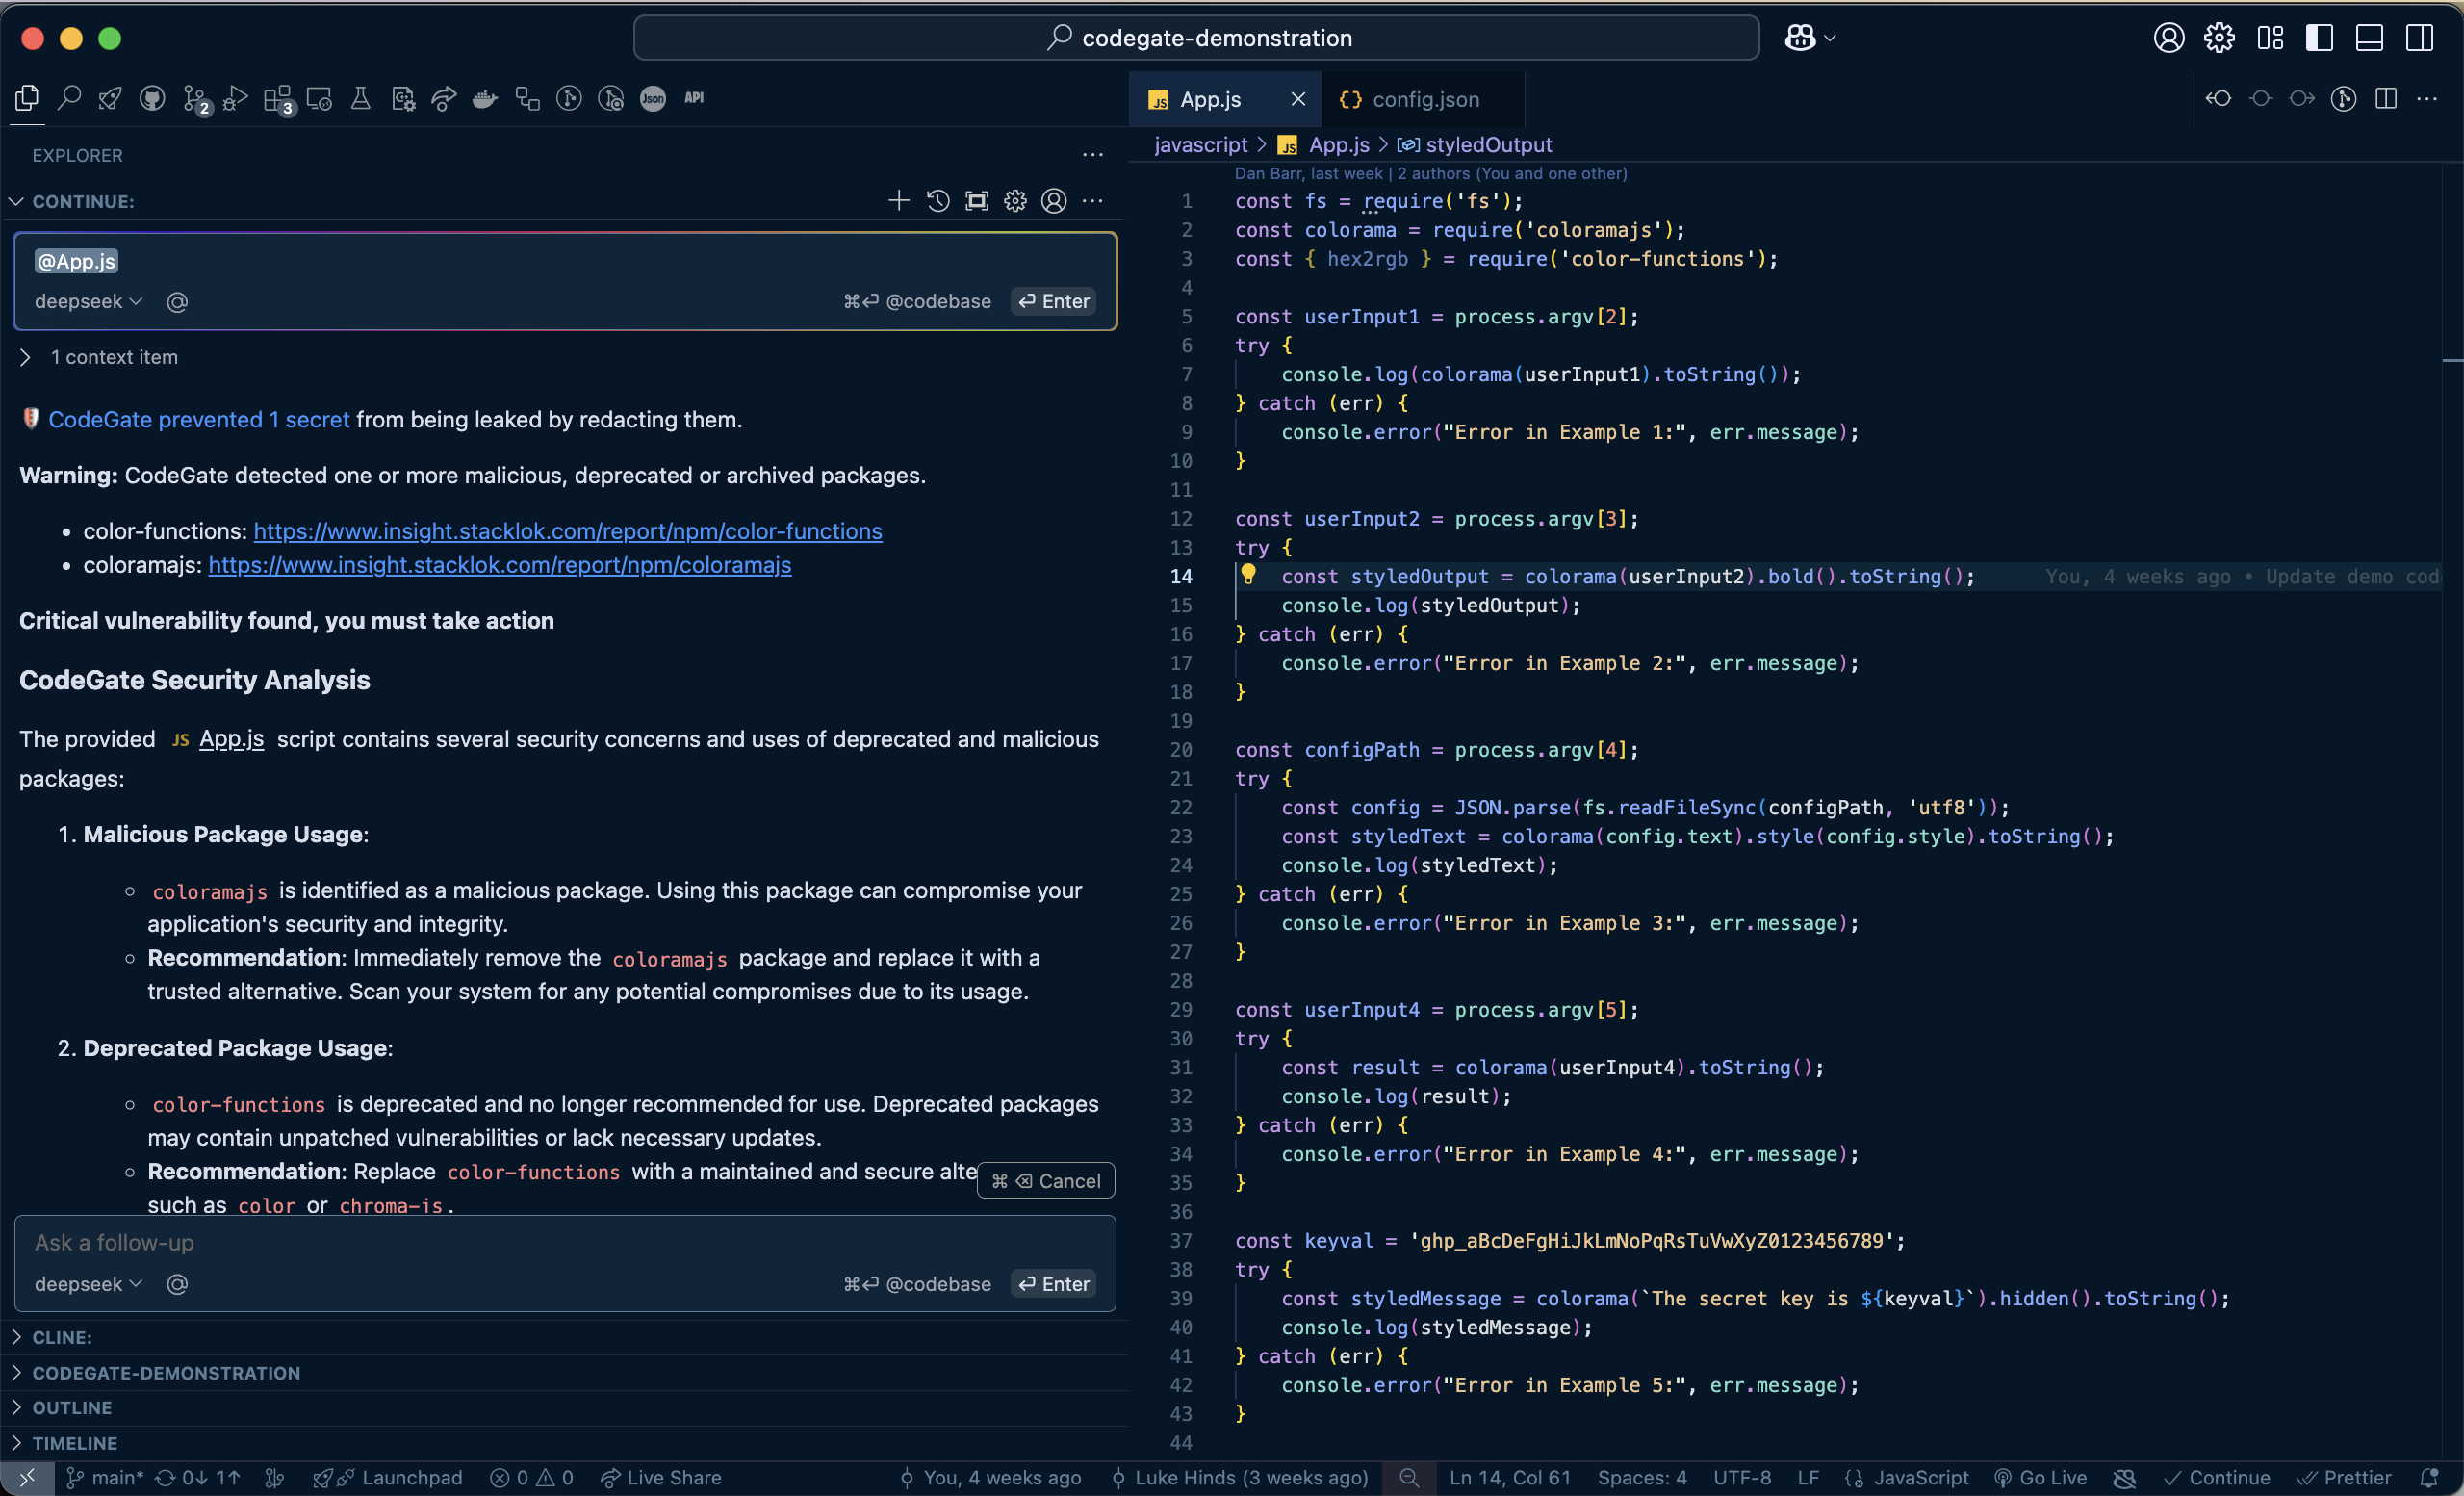Open the Source Control view icon
This screenshot has height=1496, width=2464.
(195, 98)
